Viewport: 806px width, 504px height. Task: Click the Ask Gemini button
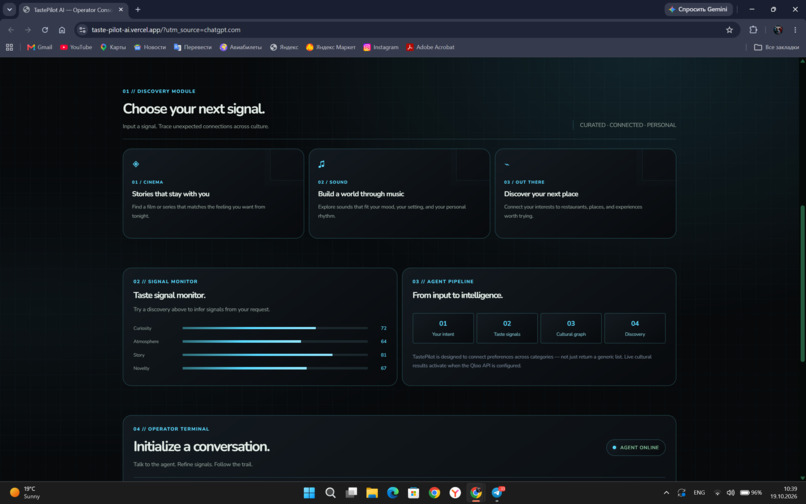(698, 9)
